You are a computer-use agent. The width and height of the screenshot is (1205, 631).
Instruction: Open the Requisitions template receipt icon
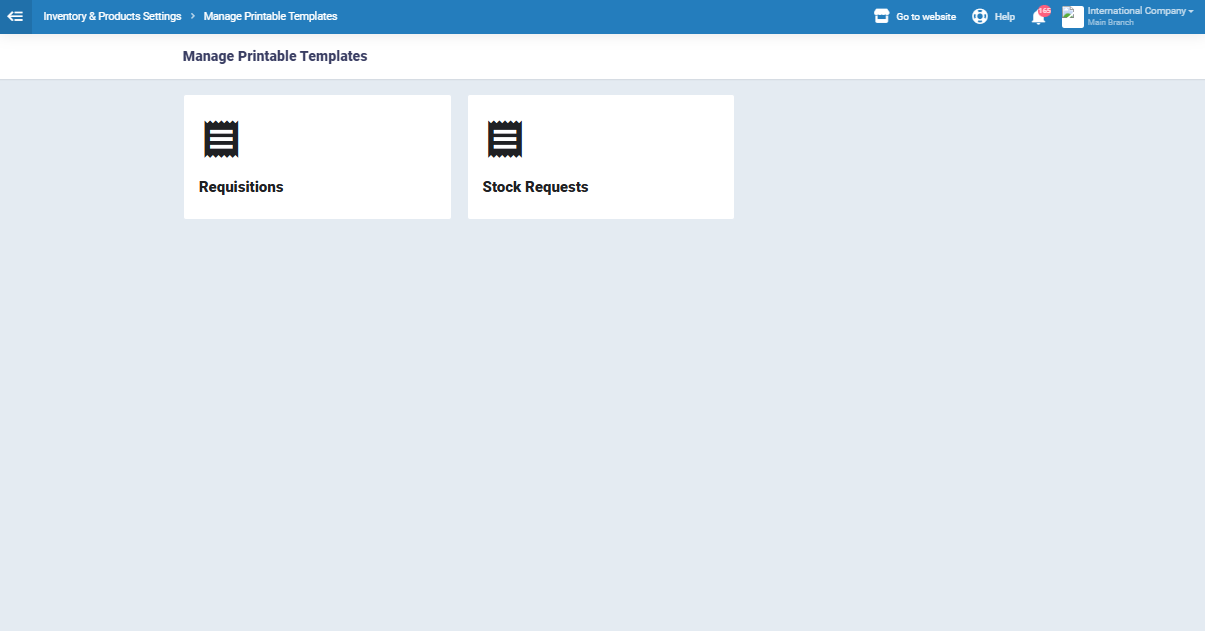point(221,139)
